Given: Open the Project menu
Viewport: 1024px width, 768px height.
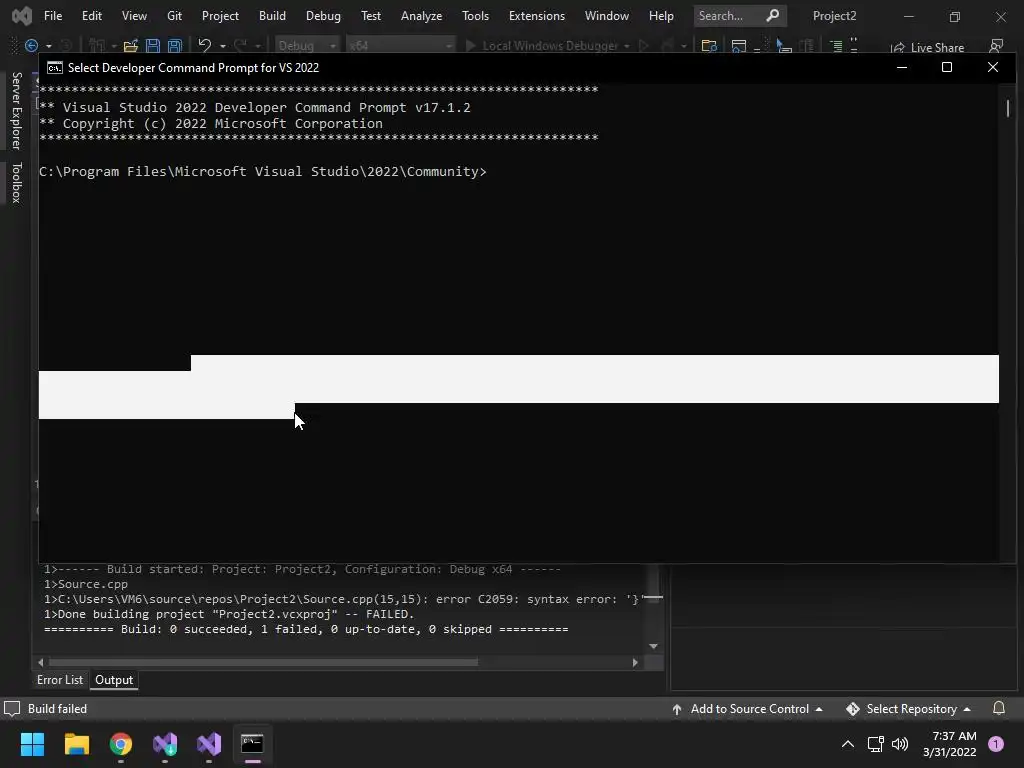Looking at the screenshot, I should click(220, 16).
